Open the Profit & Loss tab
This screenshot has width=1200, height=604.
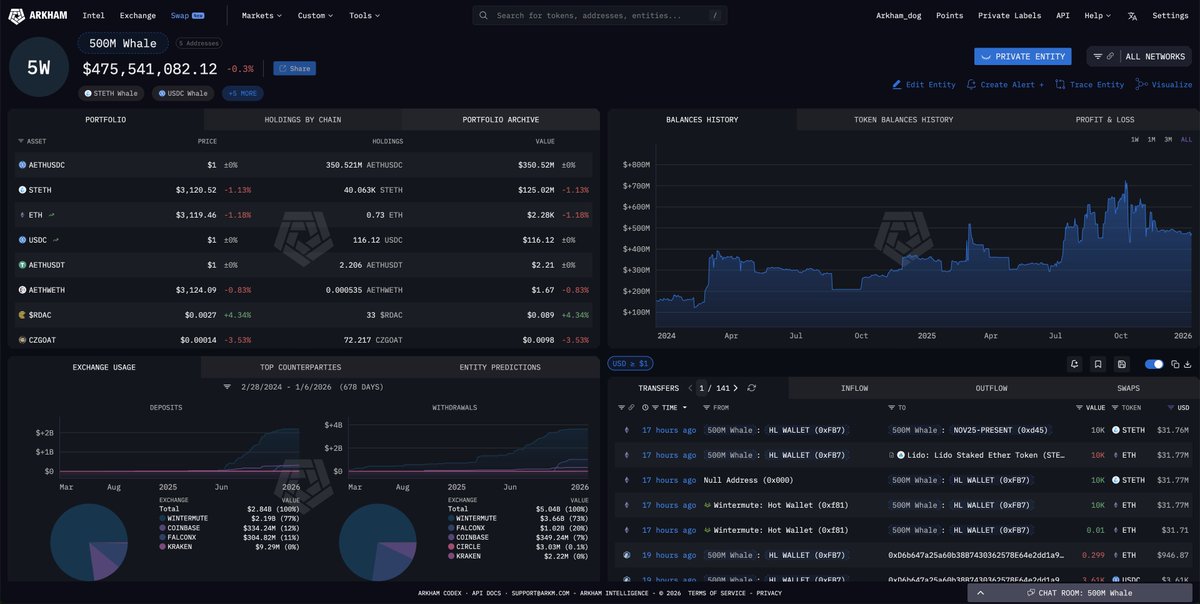1104,120
